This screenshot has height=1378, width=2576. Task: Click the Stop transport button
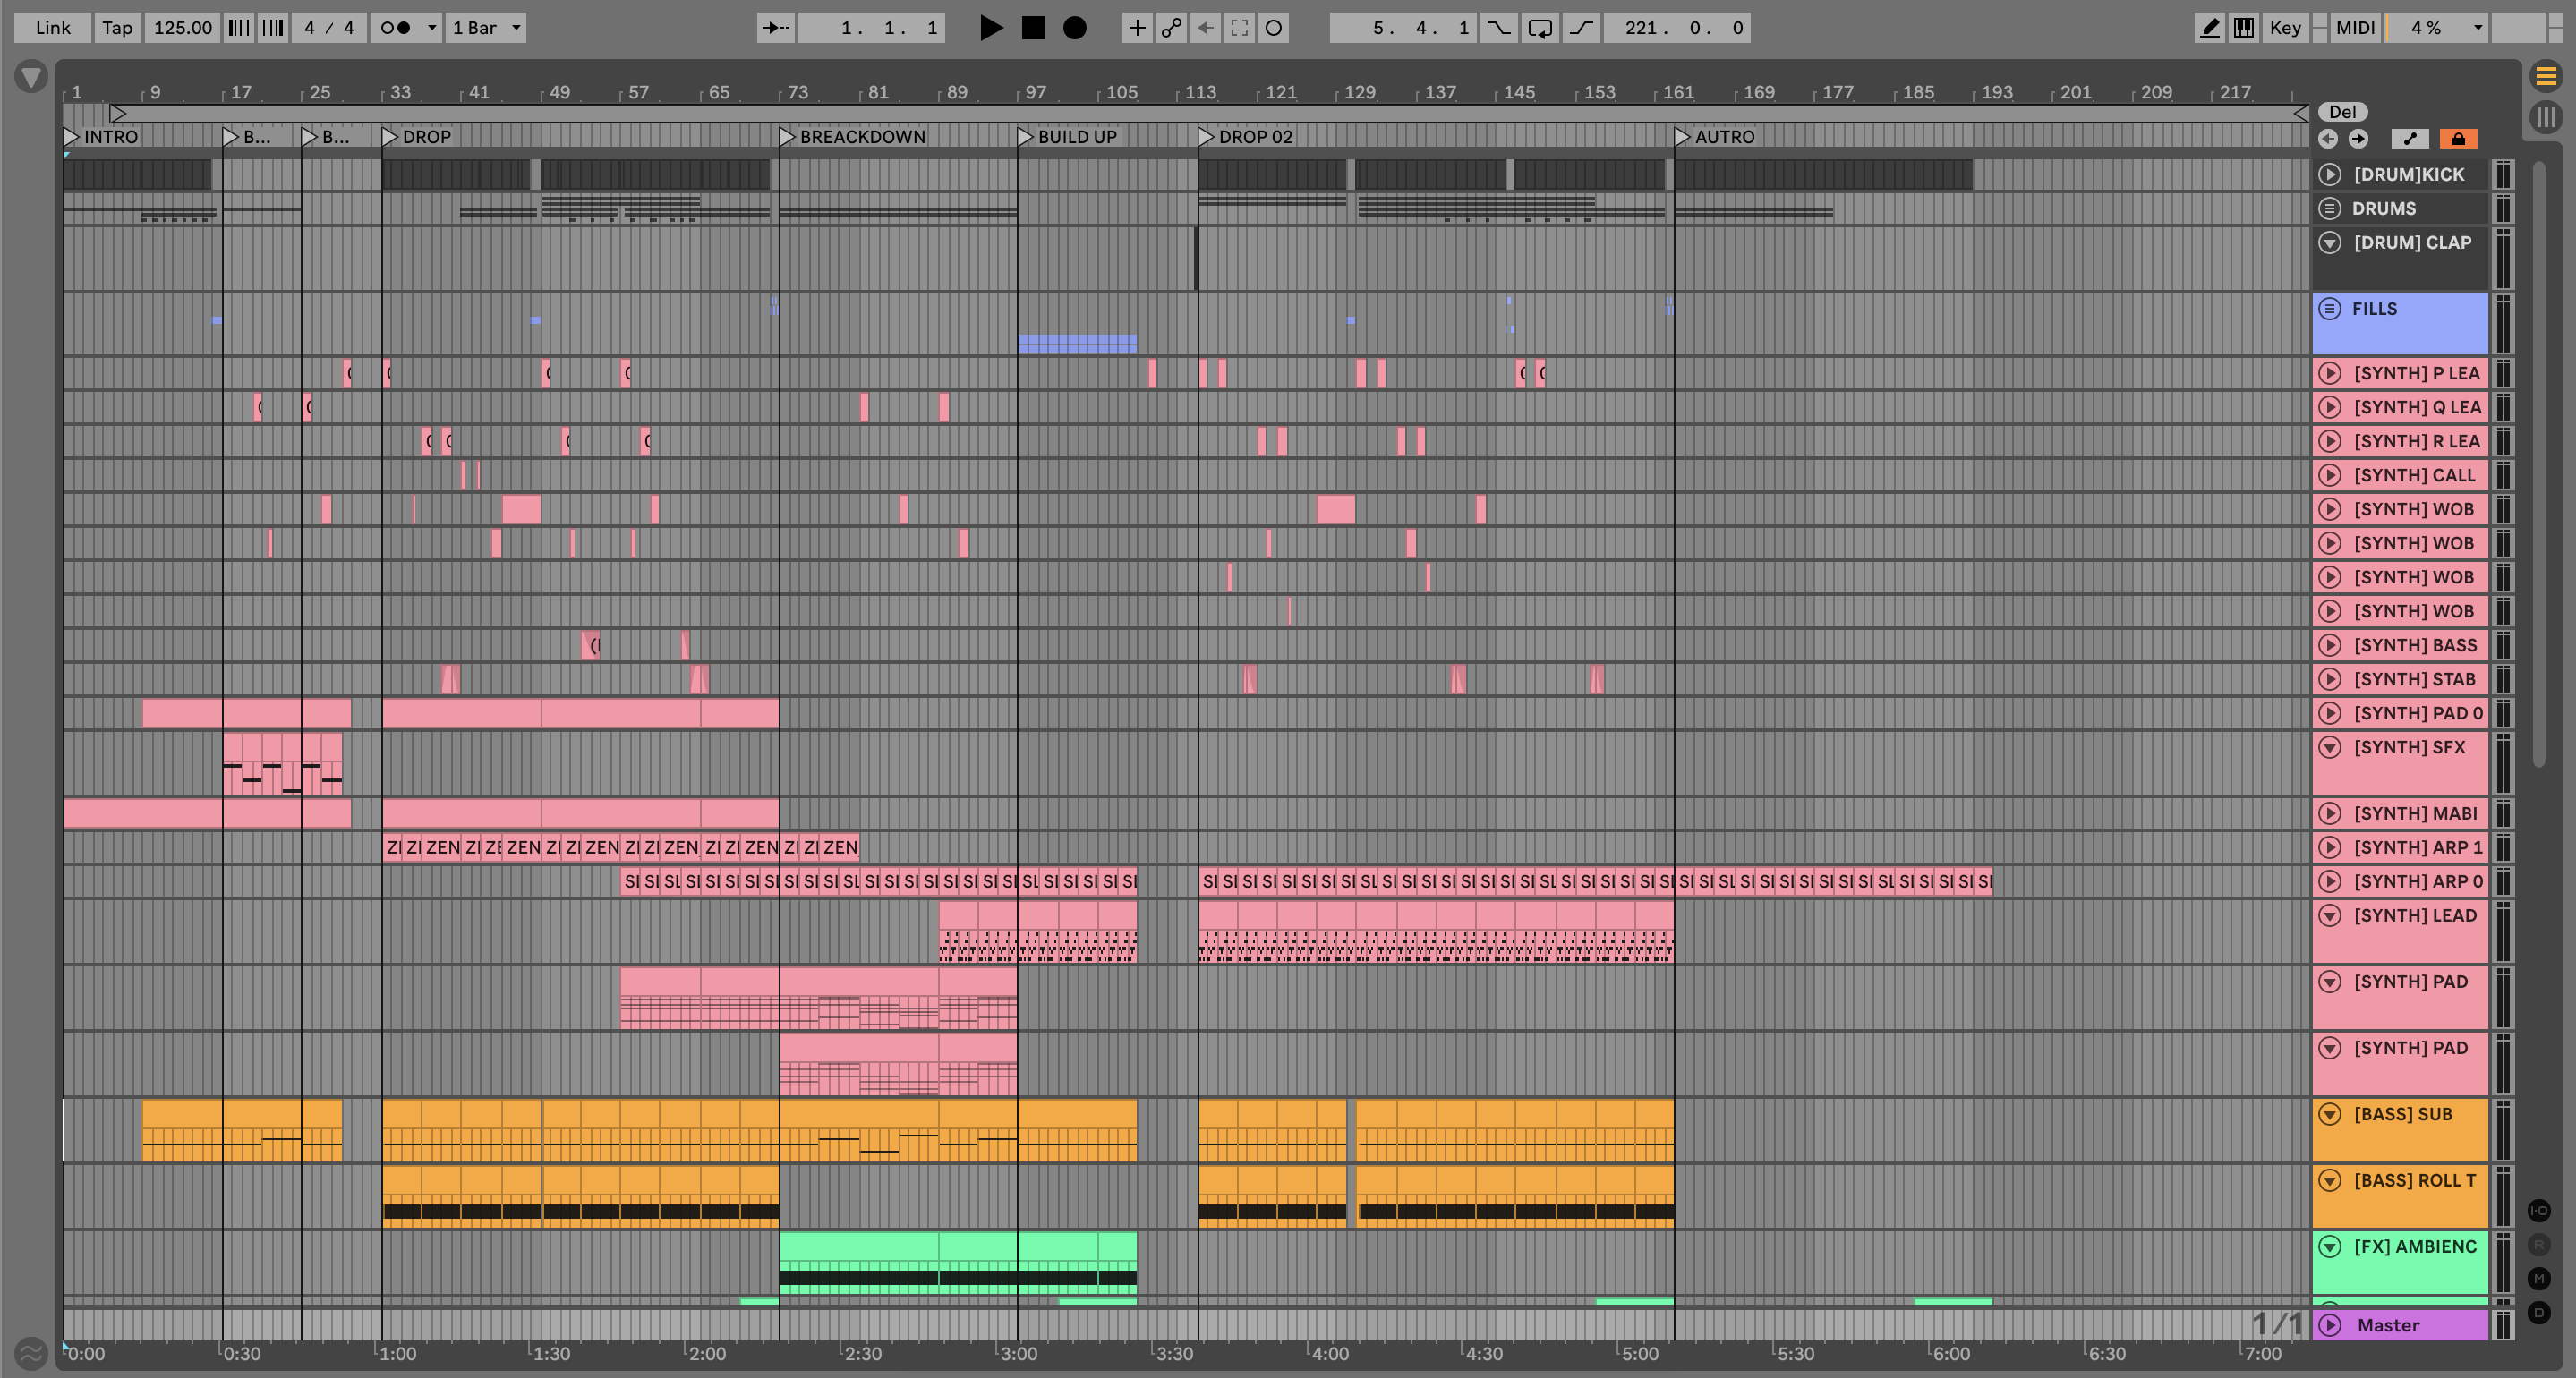tap(1033, 28)
